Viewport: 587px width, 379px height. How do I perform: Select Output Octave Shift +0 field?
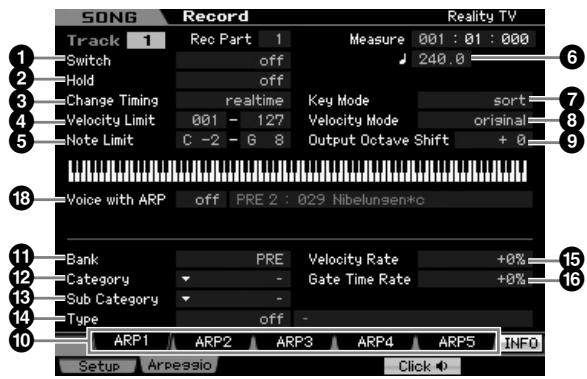point(493,140)
